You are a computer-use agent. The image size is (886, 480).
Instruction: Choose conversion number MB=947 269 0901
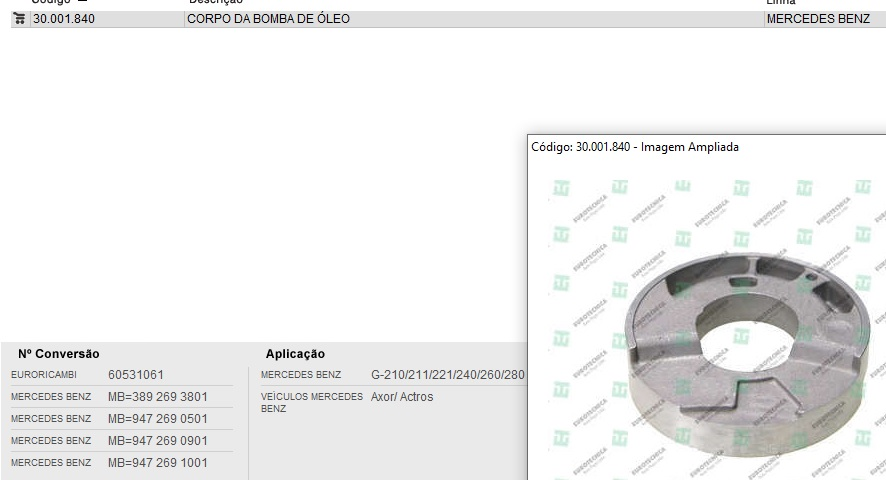pos(158,441)
